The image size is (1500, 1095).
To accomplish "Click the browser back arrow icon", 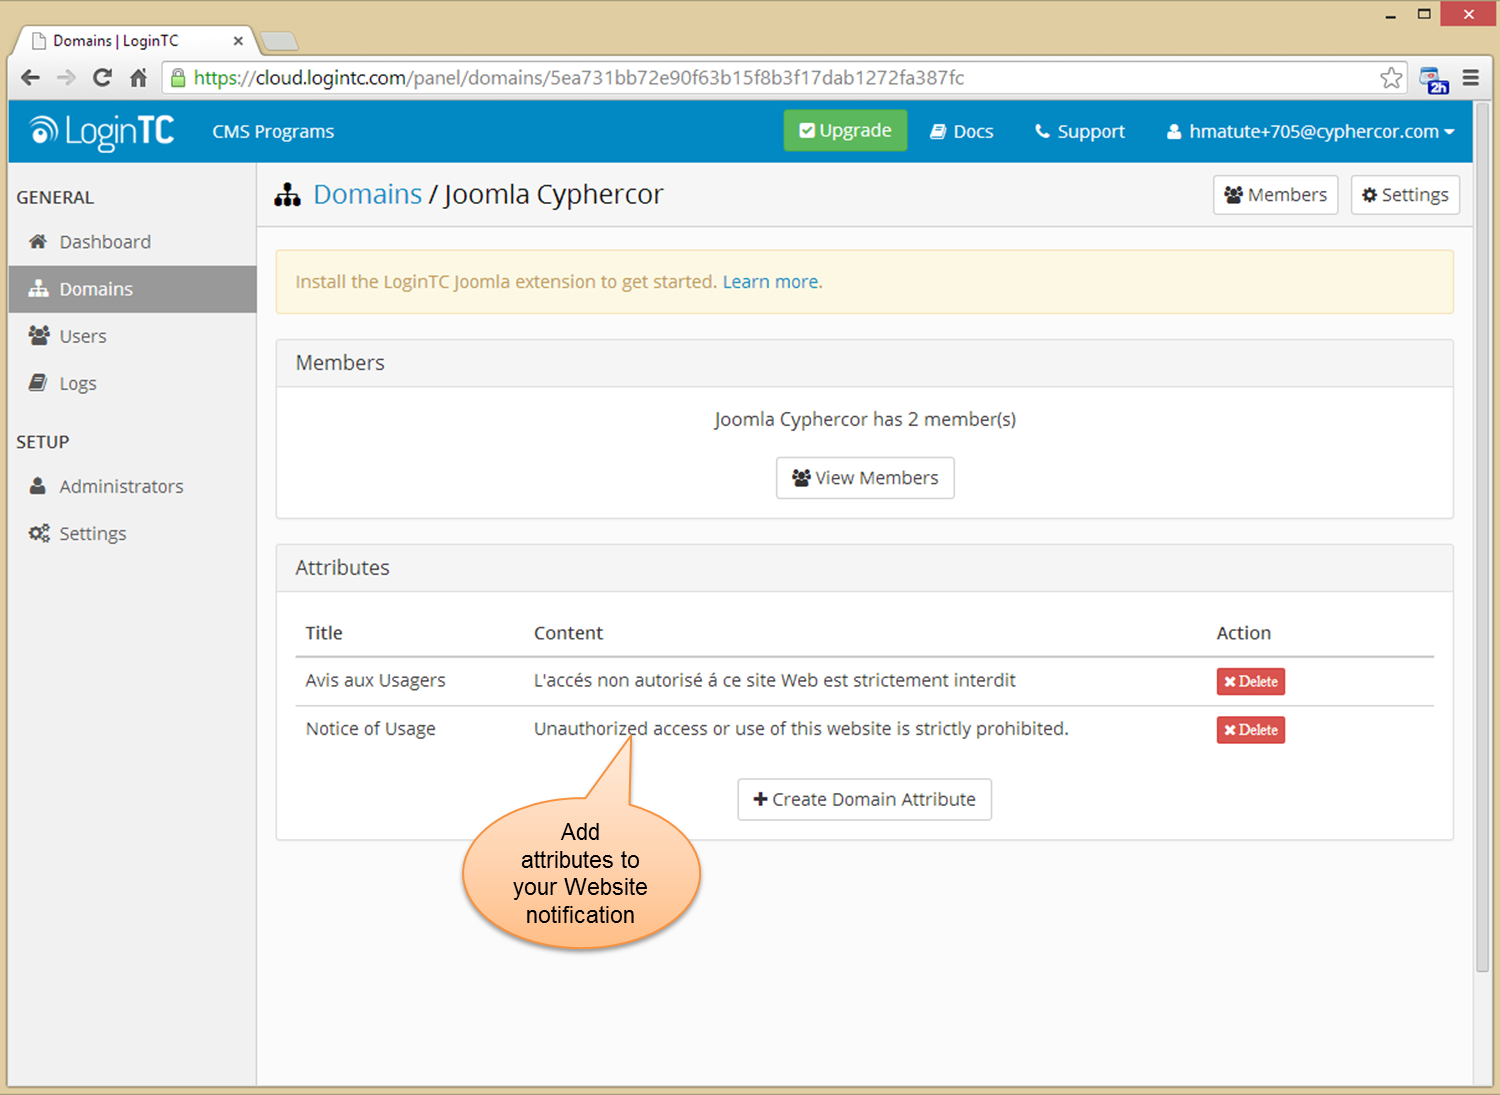I will (x=30, y=78).
